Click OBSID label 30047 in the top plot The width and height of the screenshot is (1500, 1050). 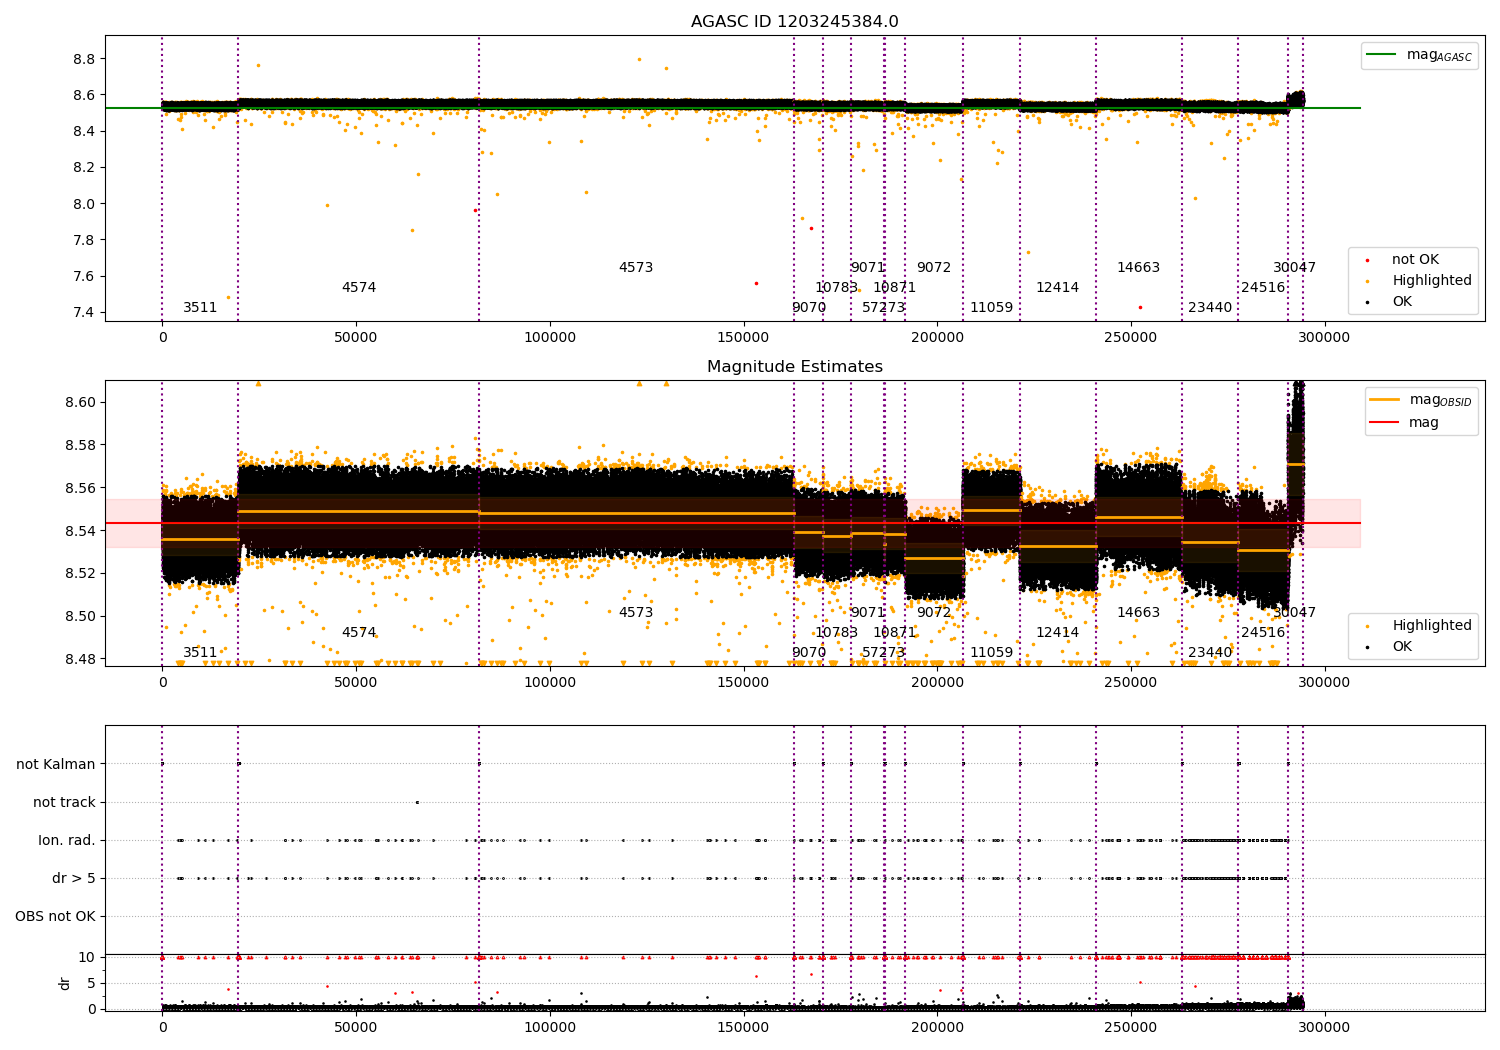[x=1295, y=268]
